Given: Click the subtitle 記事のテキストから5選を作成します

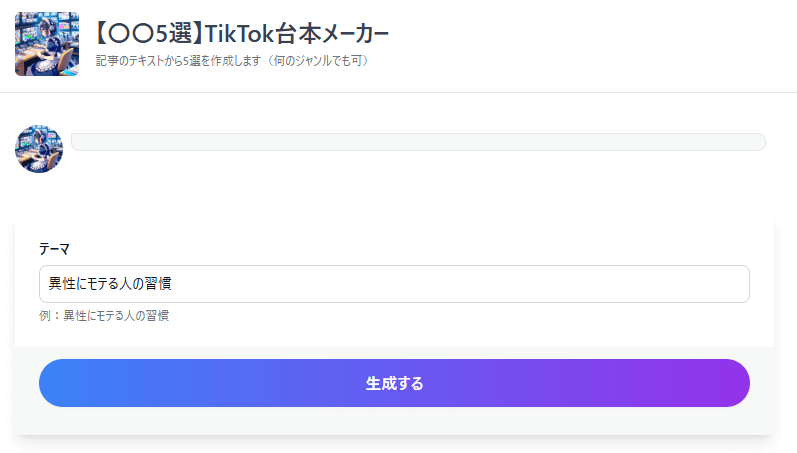Looking at the screenshot, I should click(178, 61).
